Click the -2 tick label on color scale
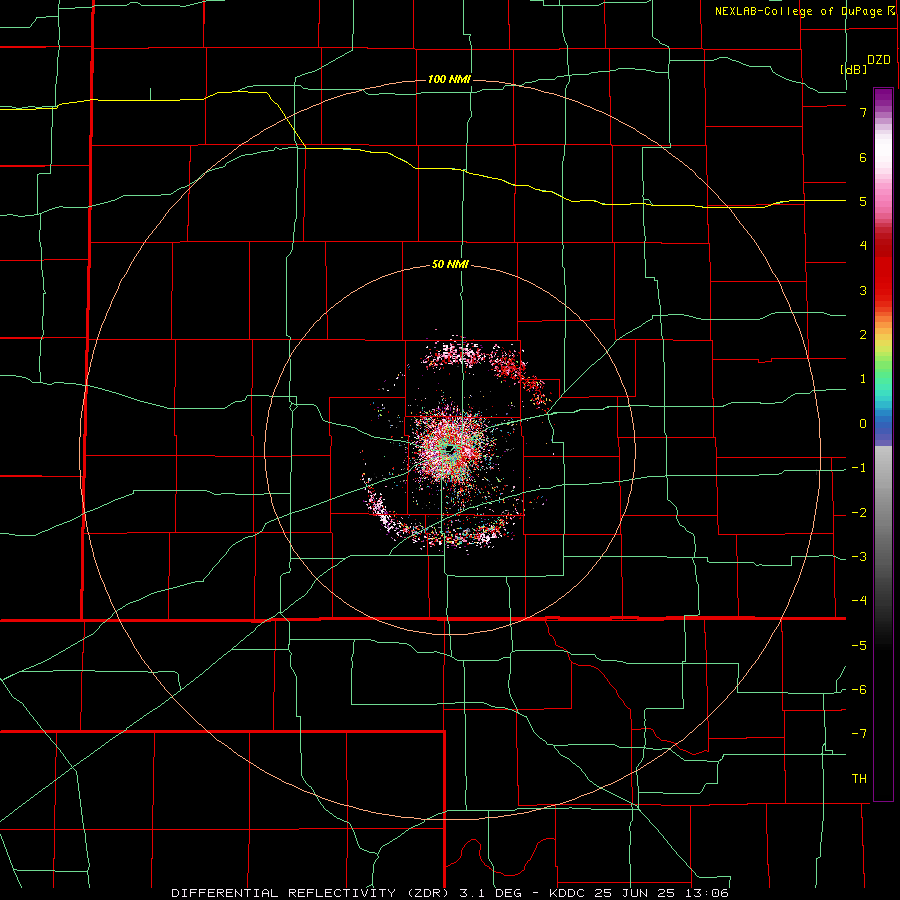Image resolution: width=900 pixels, height=900 pixels. click(x=859, y=513)
